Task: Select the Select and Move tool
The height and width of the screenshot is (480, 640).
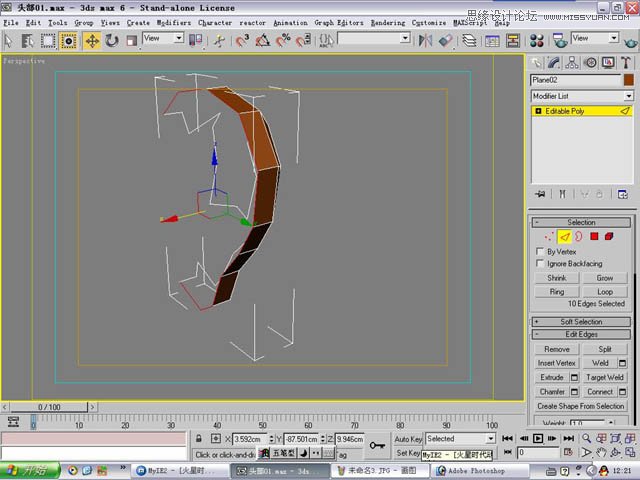Action: [x=92, y=41]
